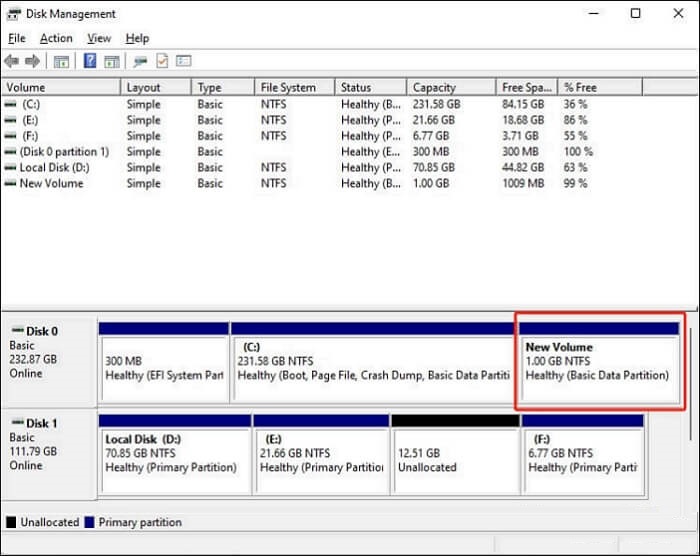700x556 pixels.
Task: Sort by the Free Space column header
Action: tap(527, 87)
